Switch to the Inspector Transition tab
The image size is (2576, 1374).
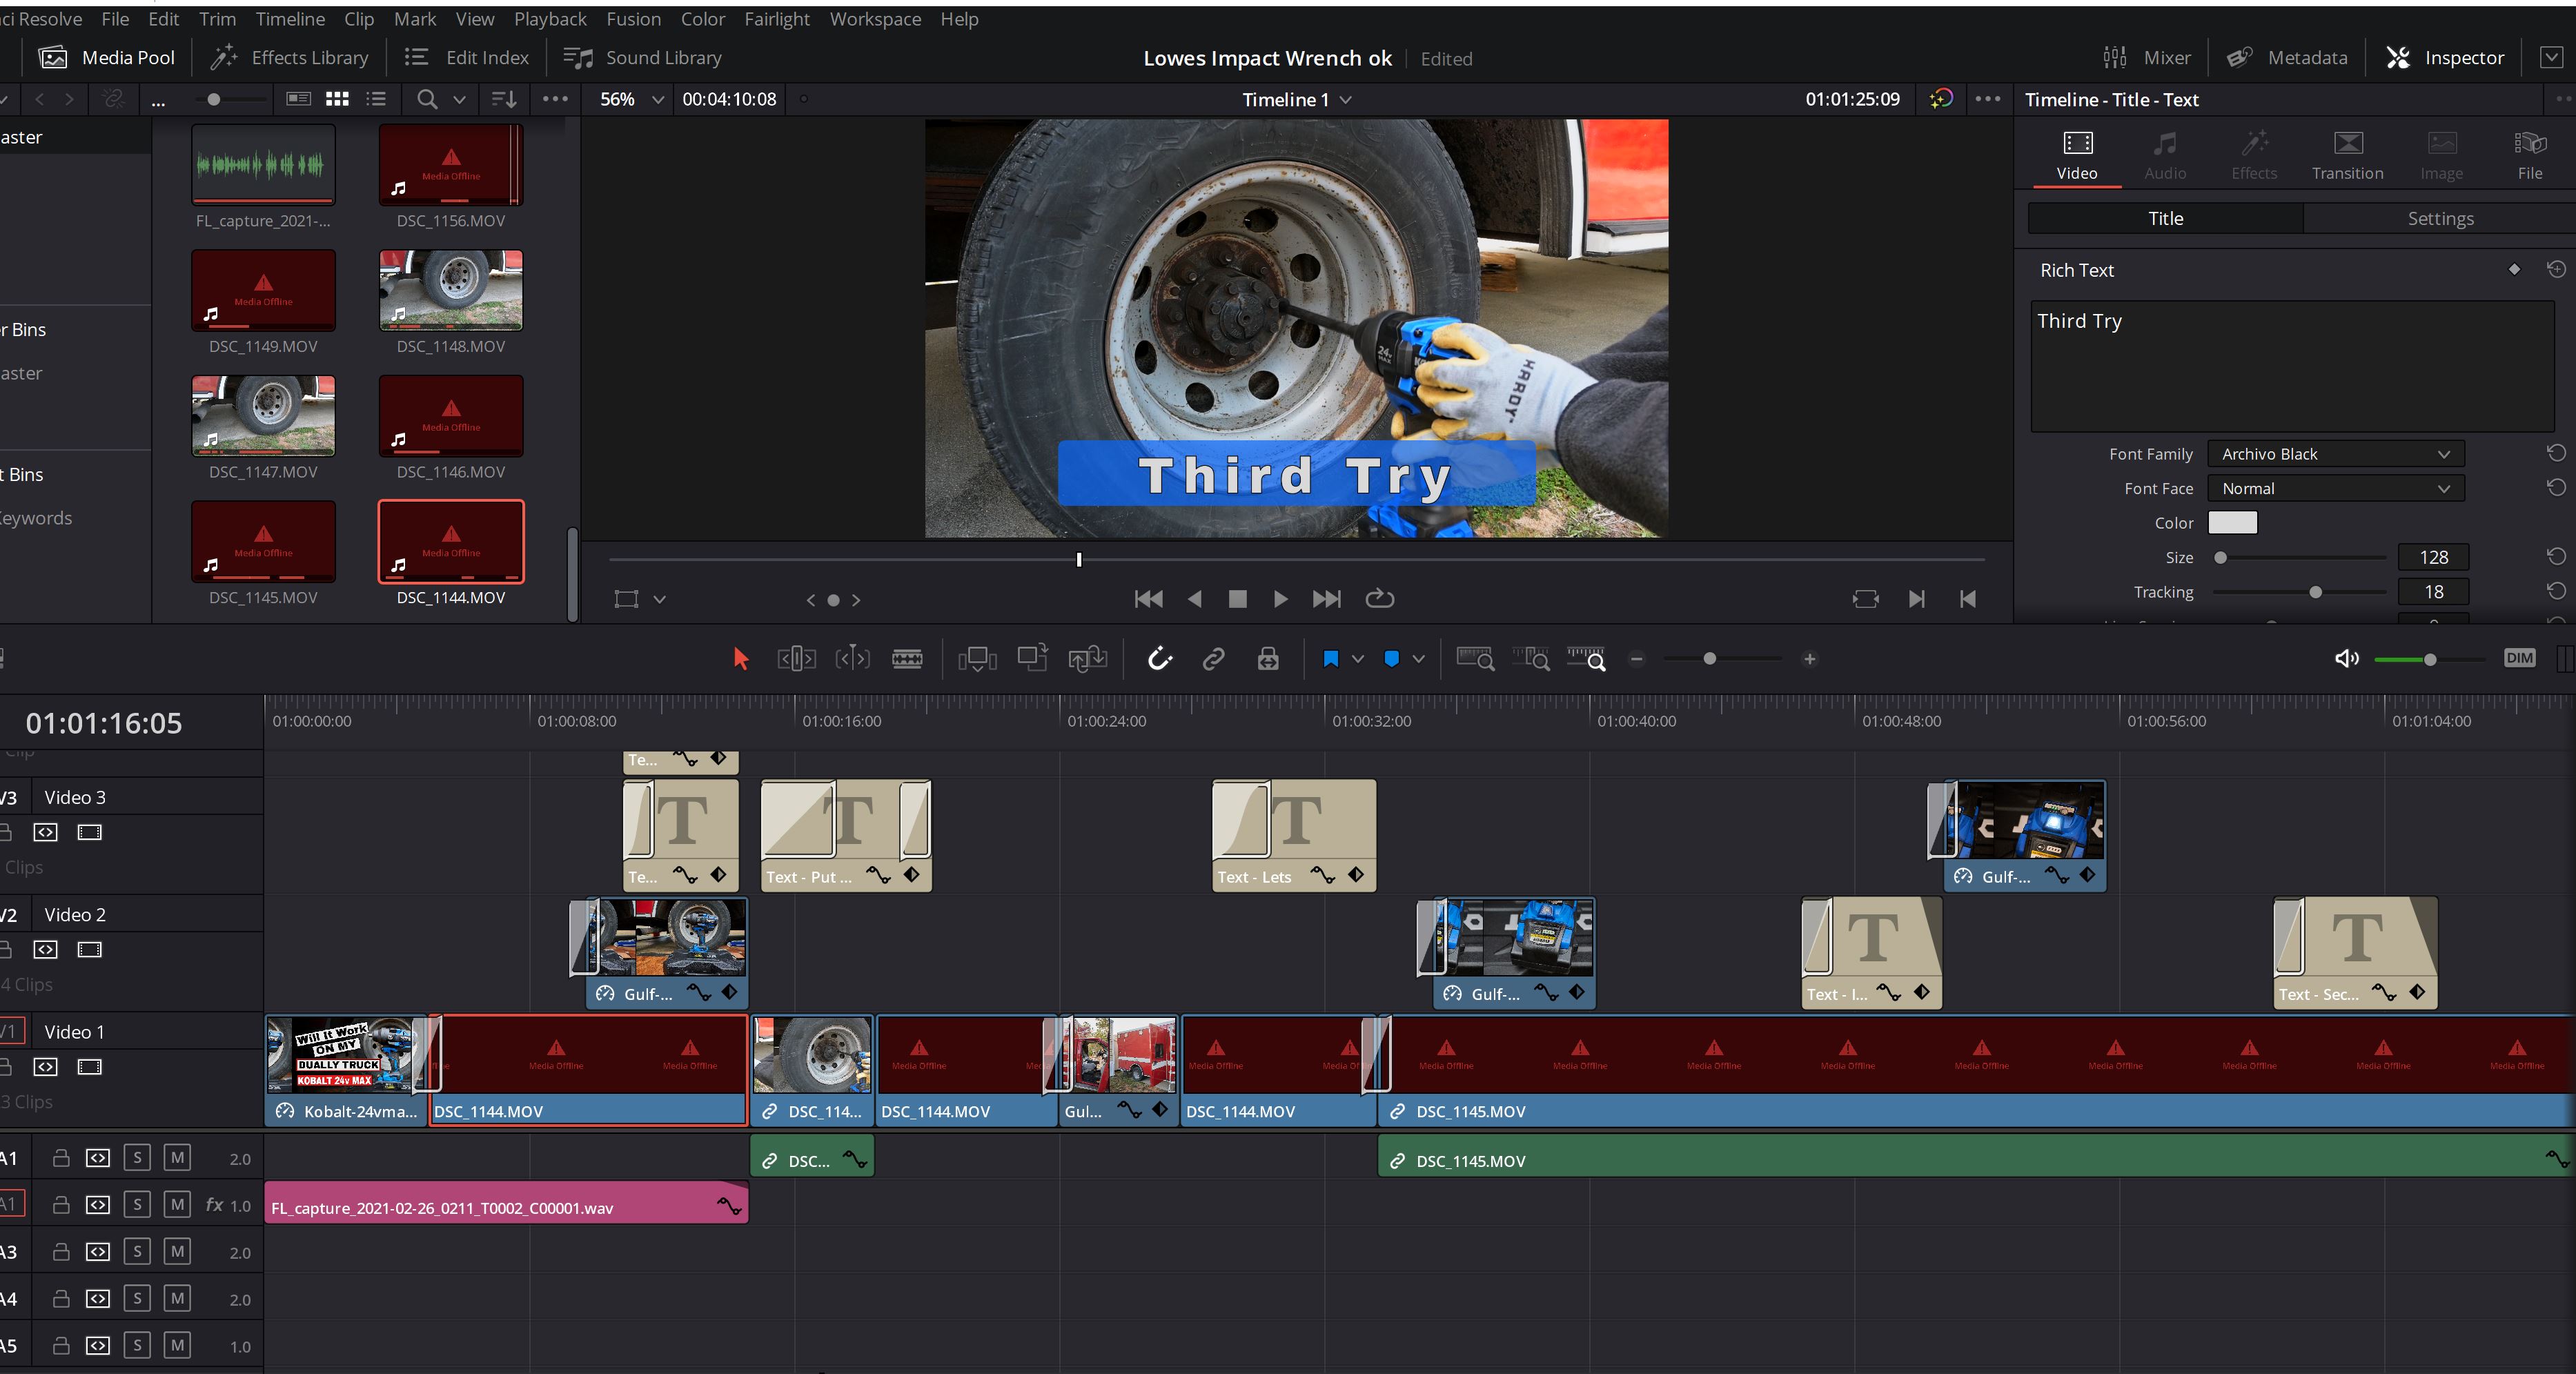point(2347,156)
